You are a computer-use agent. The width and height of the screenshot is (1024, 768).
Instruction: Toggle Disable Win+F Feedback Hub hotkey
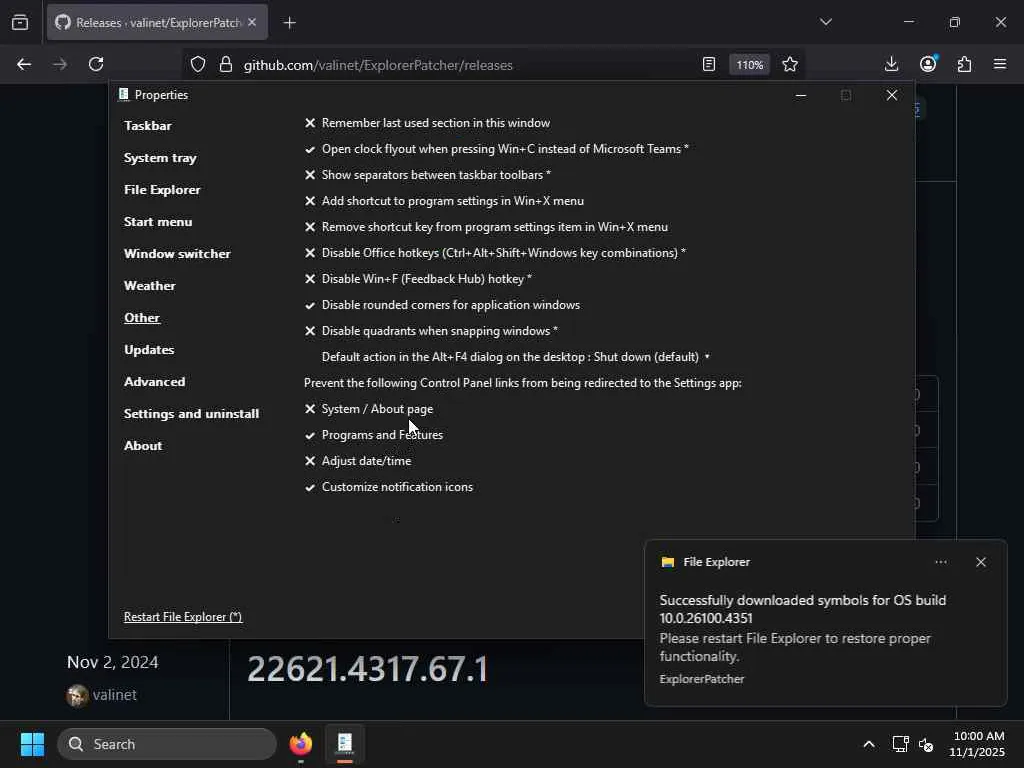point(418,279)
